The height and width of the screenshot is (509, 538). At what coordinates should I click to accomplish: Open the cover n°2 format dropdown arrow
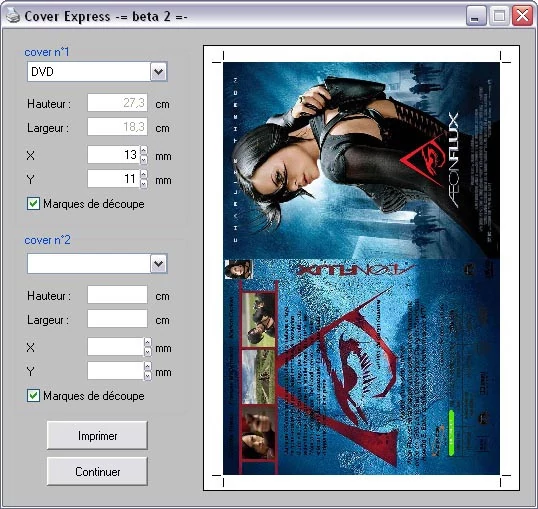158,264
